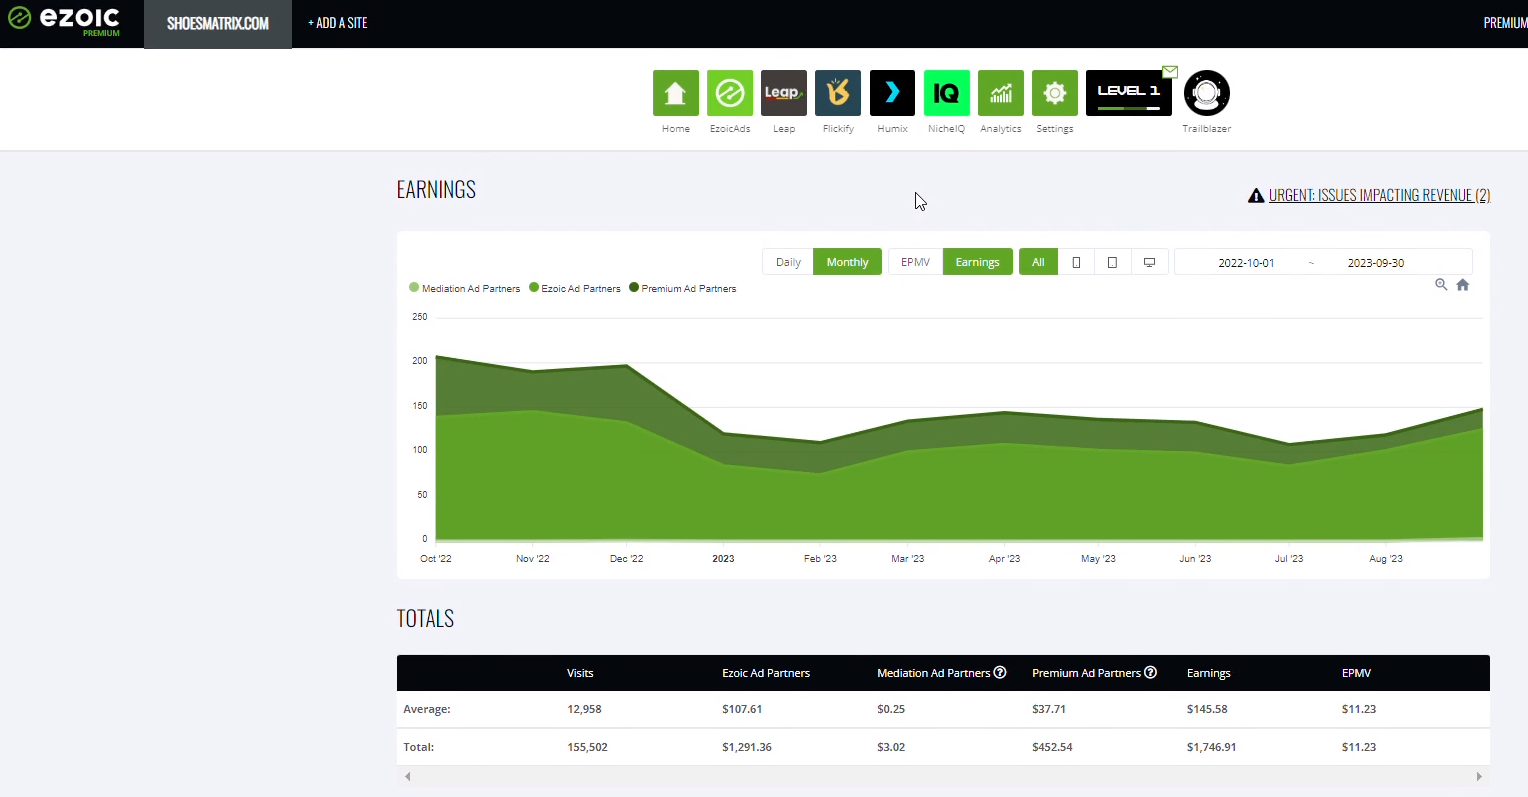Screen dimensions: 1528x797
Task: Click the chart zoom magnifier icon
Action: [1441, 285]
